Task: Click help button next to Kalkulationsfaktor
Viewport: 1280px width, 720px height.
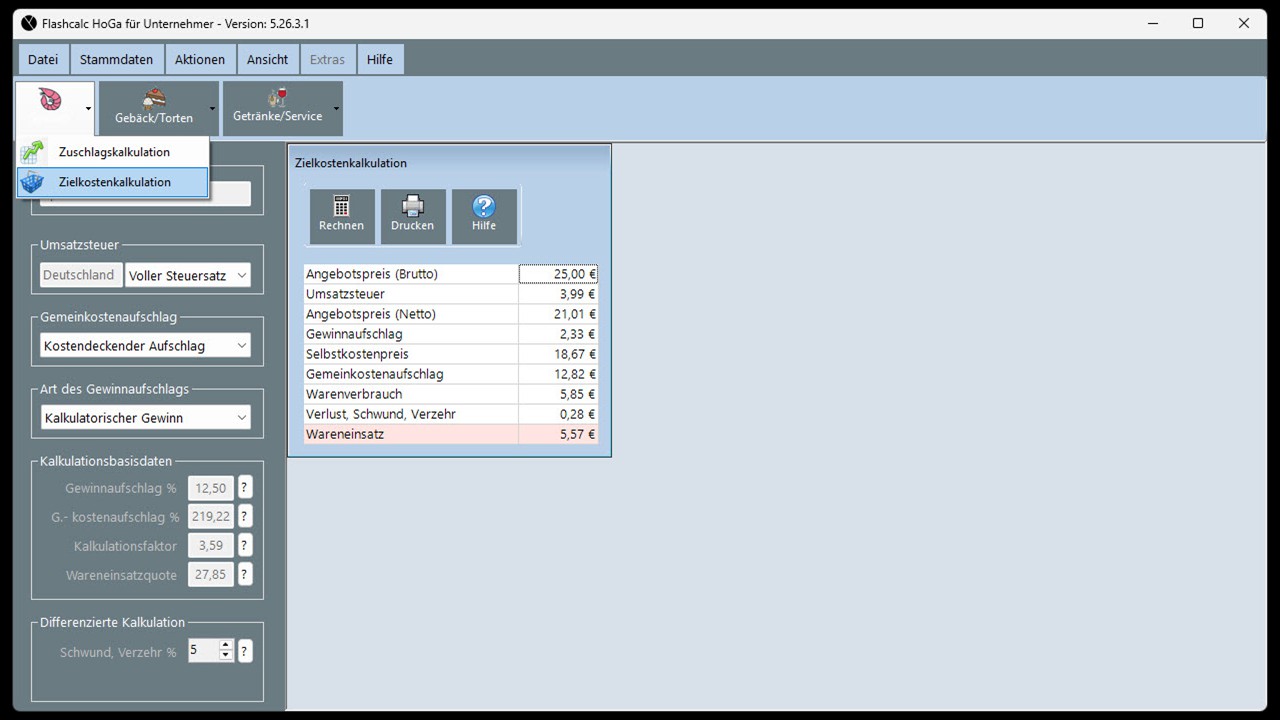Action: point(244,546)
